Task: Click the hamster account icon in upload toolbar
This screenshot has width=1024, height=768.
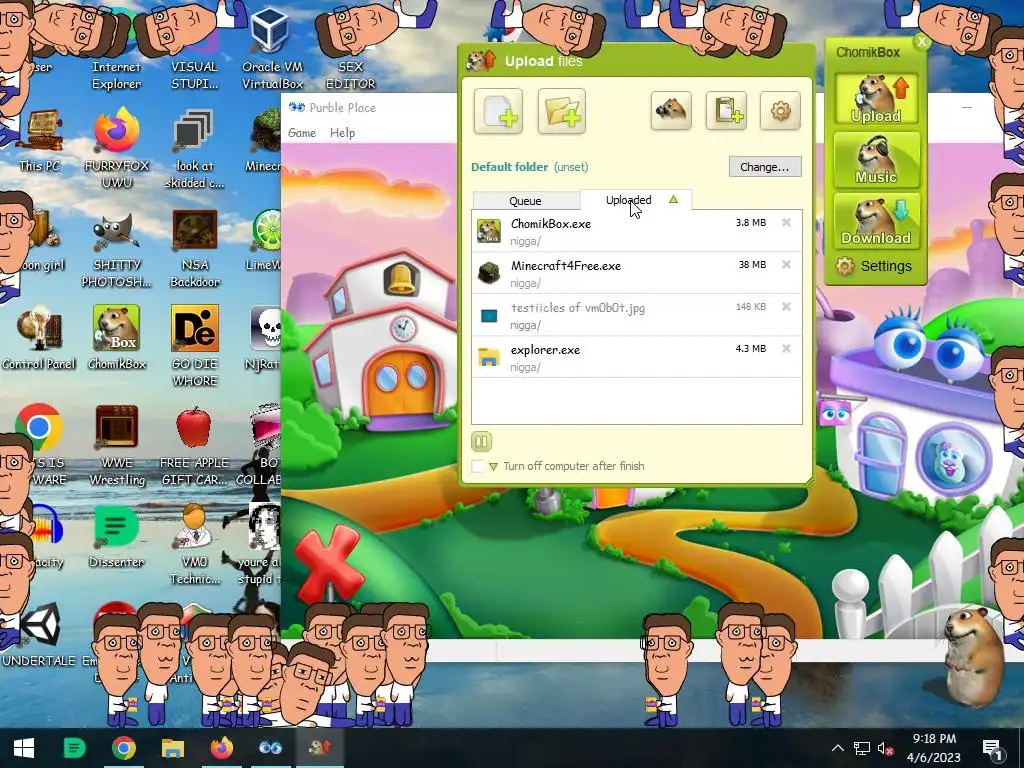Action: pos(671,110)
